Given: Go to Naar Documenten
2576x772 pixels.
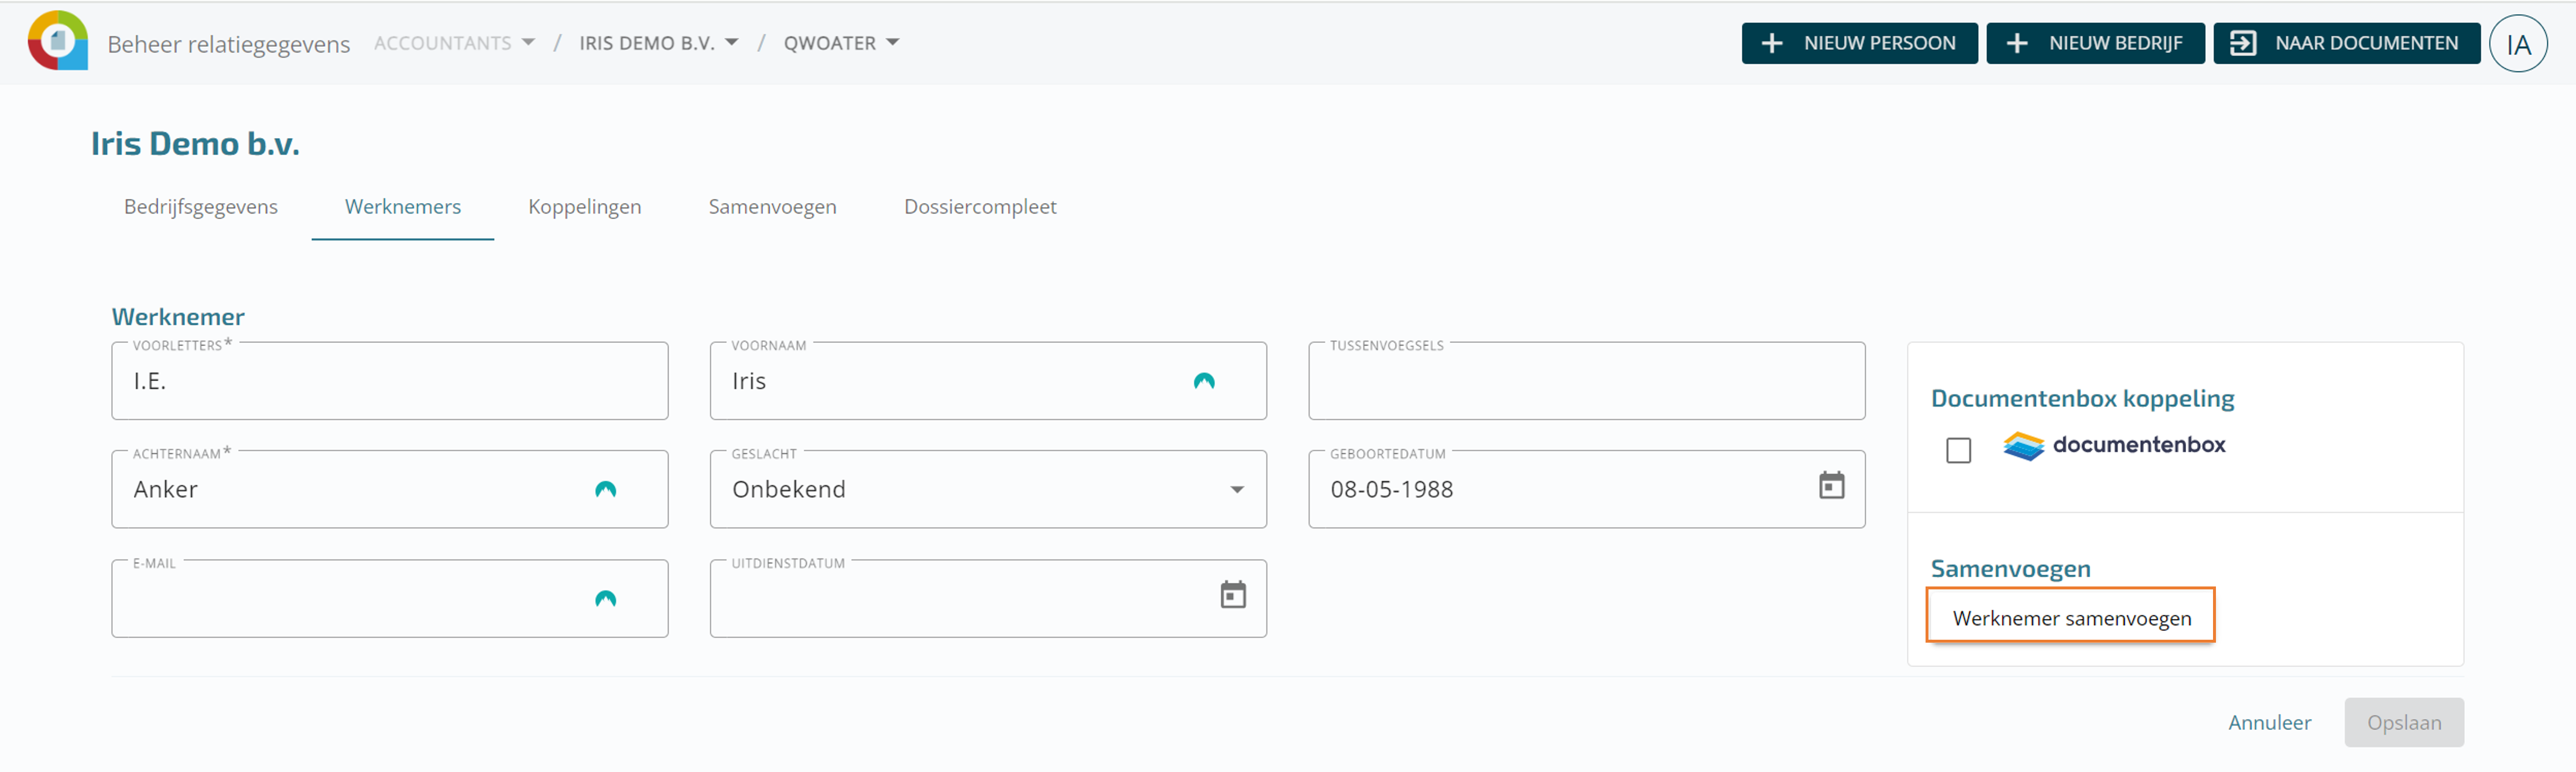Looking at the screenshot, I should coord(2346,43).
